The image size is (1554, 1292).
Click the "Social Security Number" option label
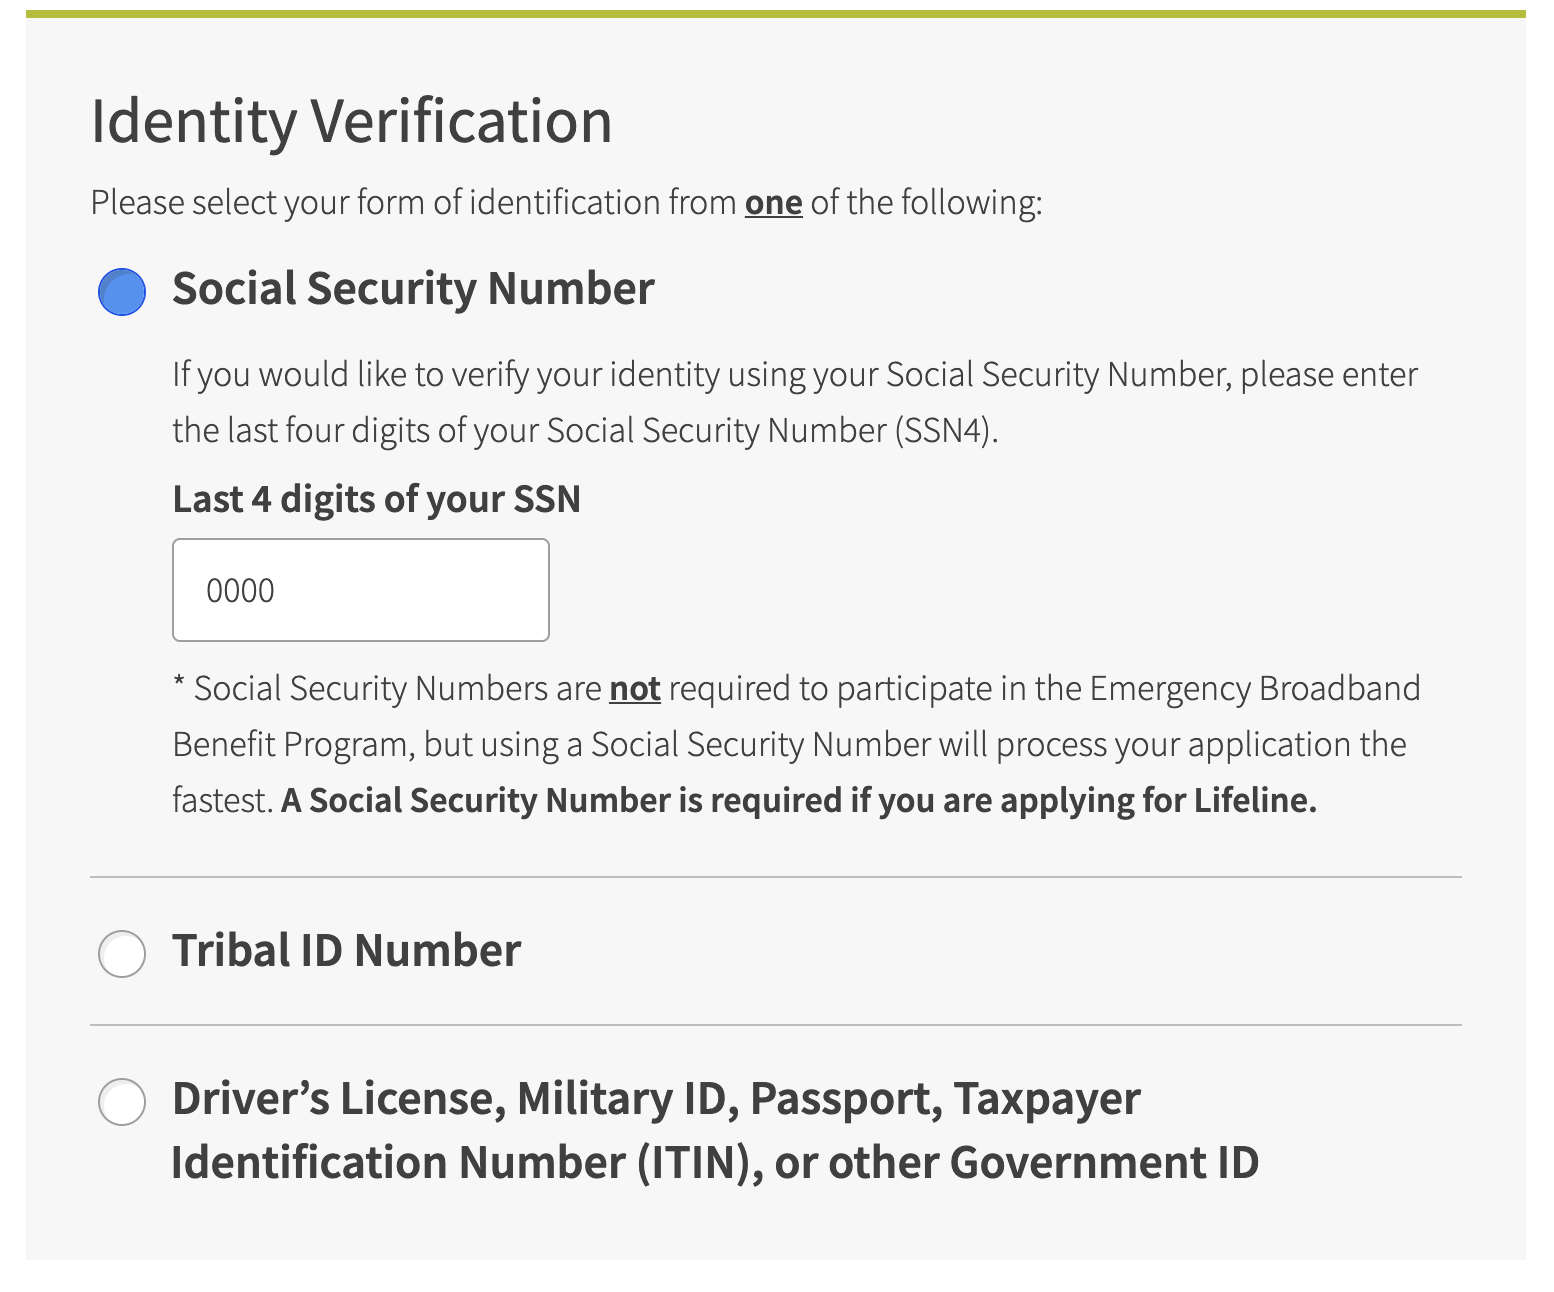413,289
